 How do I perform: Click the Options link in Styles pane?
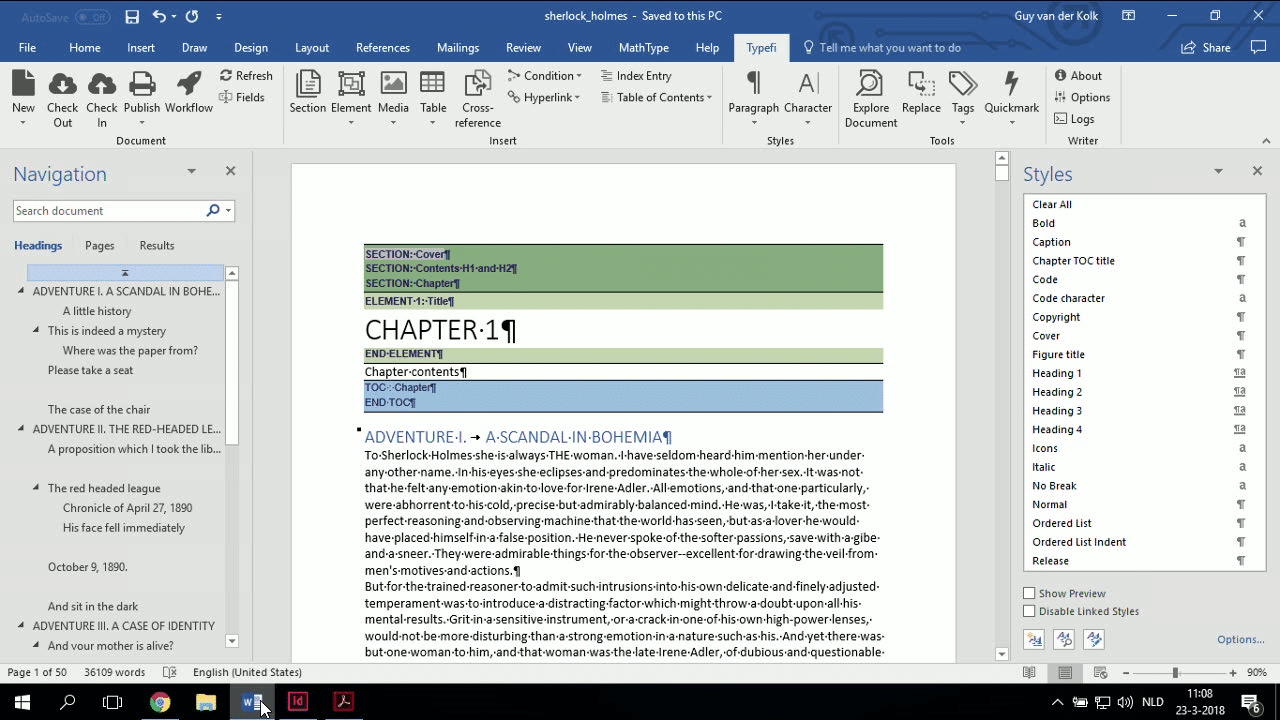click(x=1241, y=640)
